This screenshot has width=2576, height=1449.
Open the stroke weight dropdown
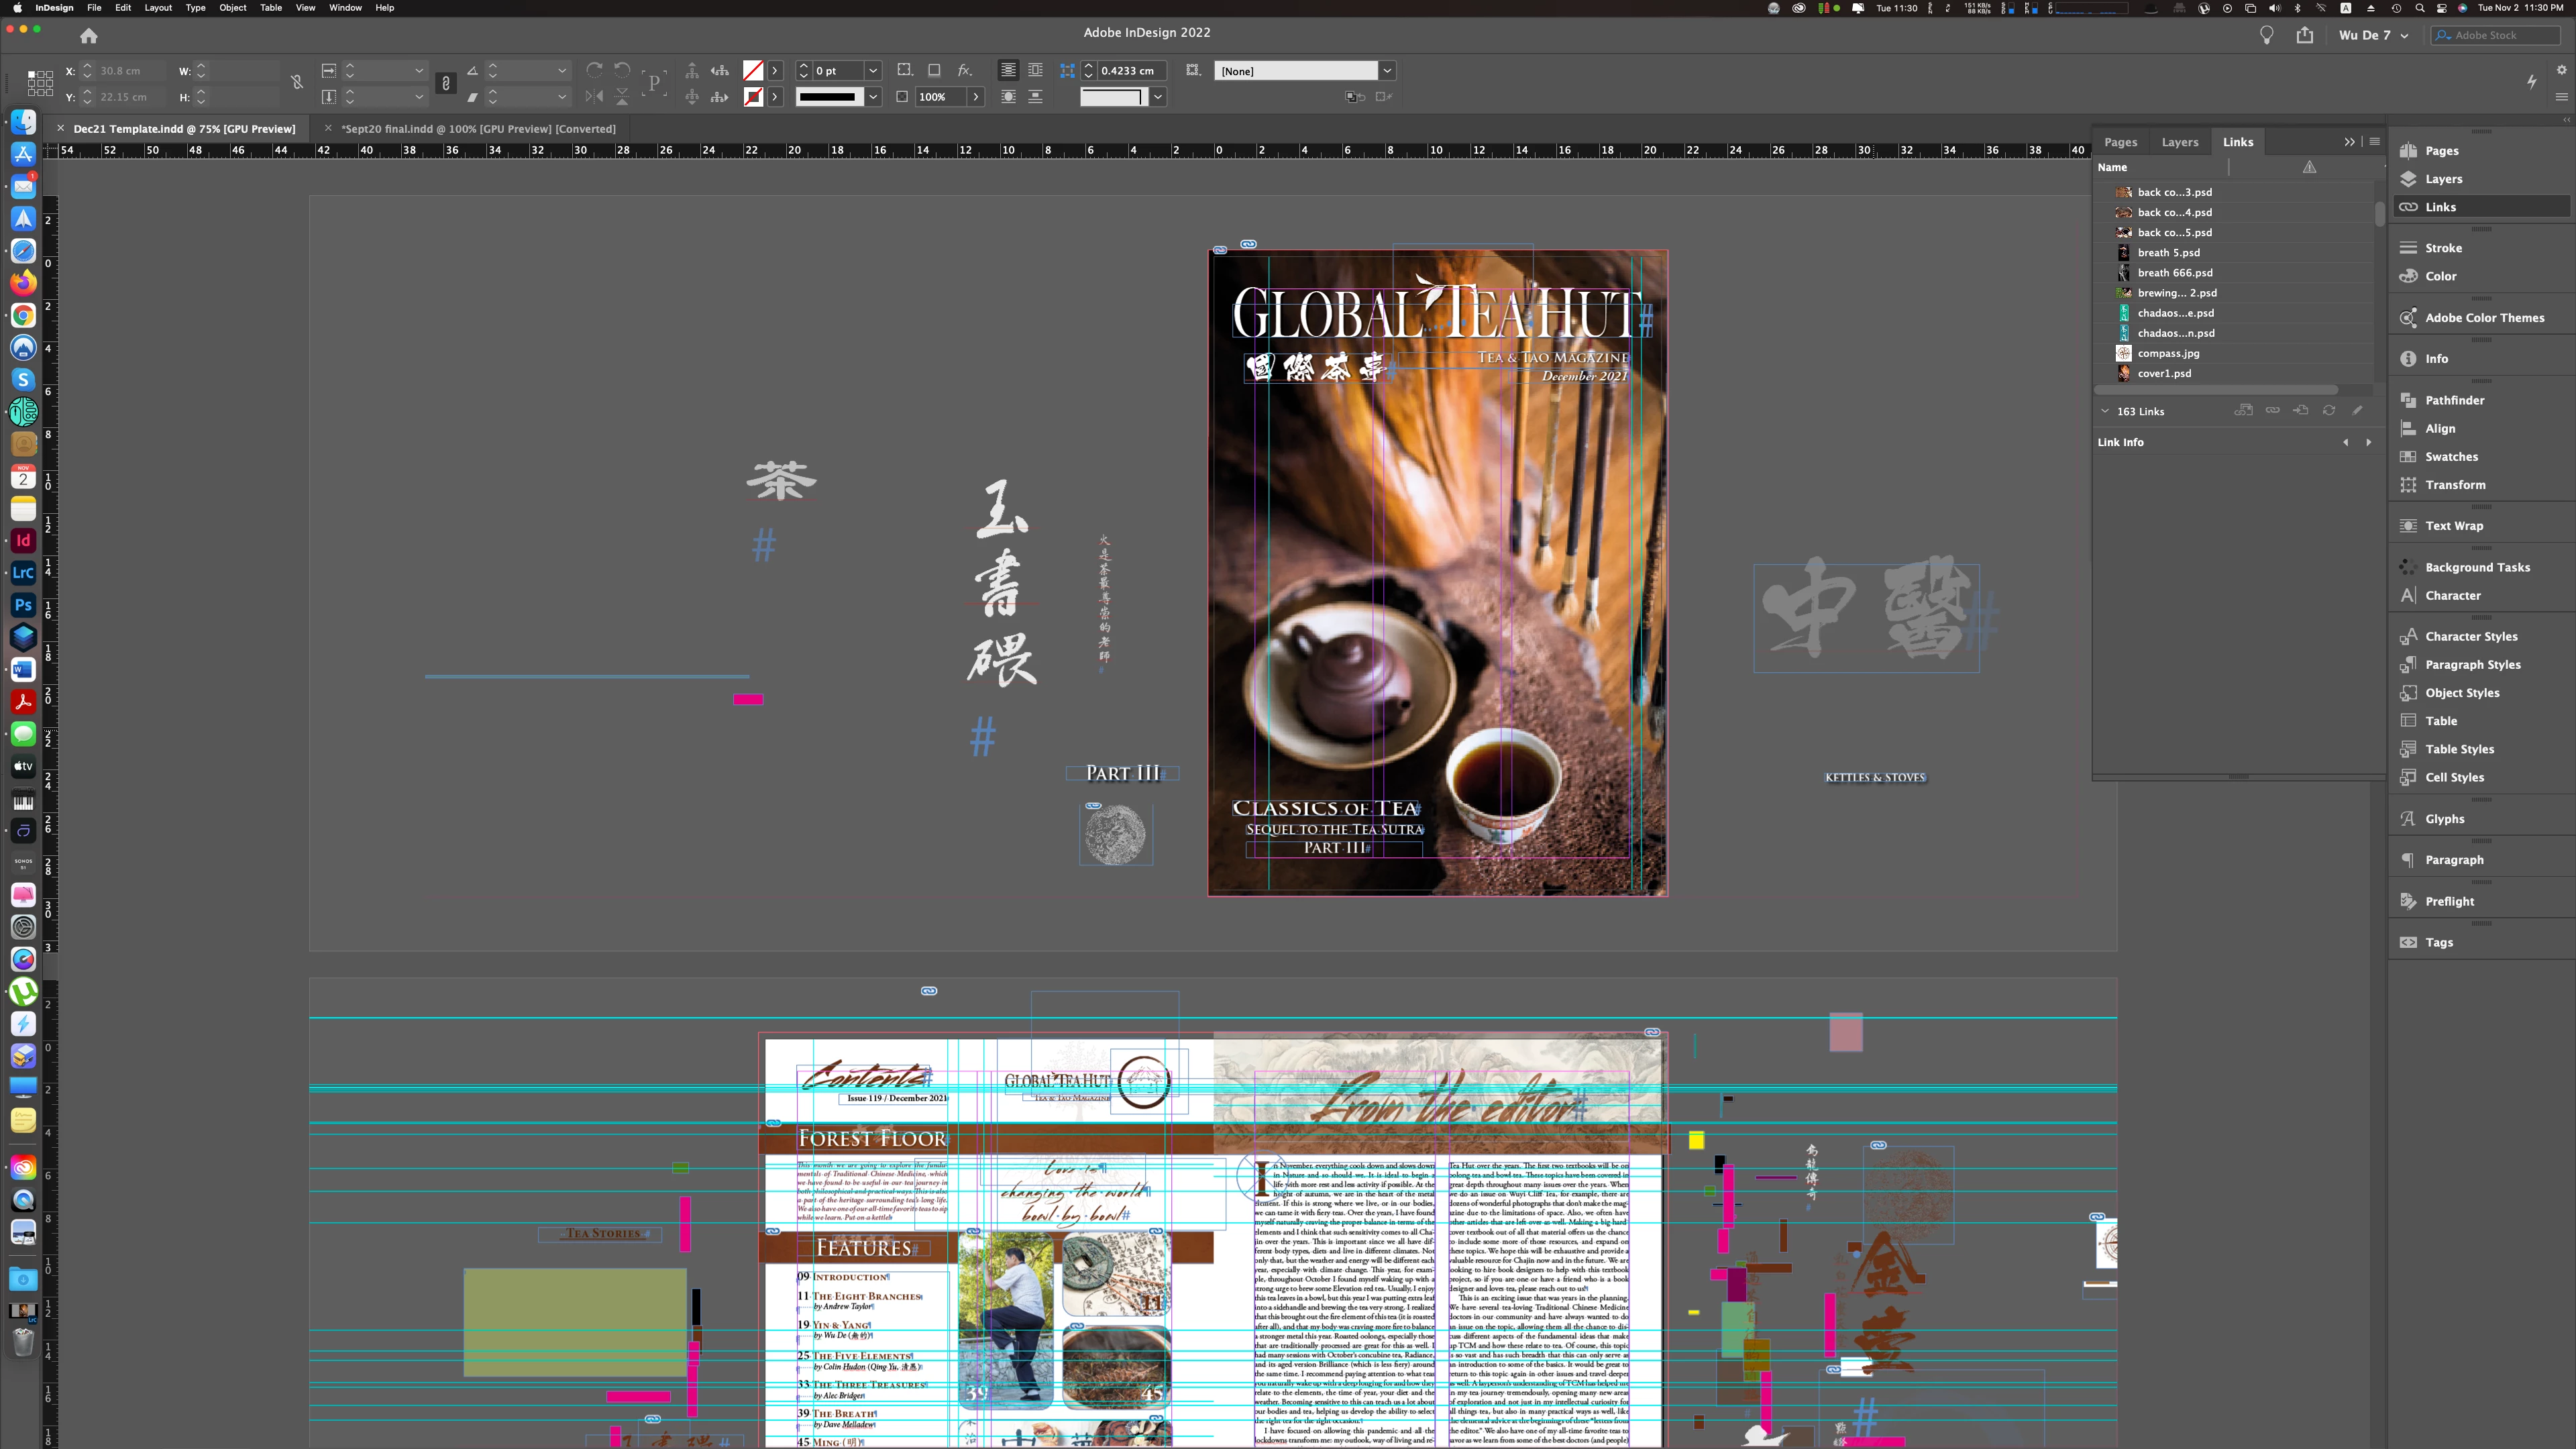(873, 71)
